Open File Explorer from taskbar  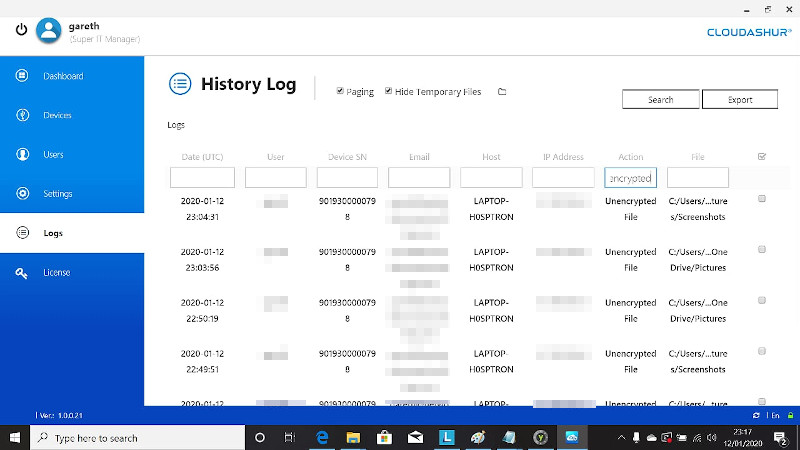(x=353, y=438)
